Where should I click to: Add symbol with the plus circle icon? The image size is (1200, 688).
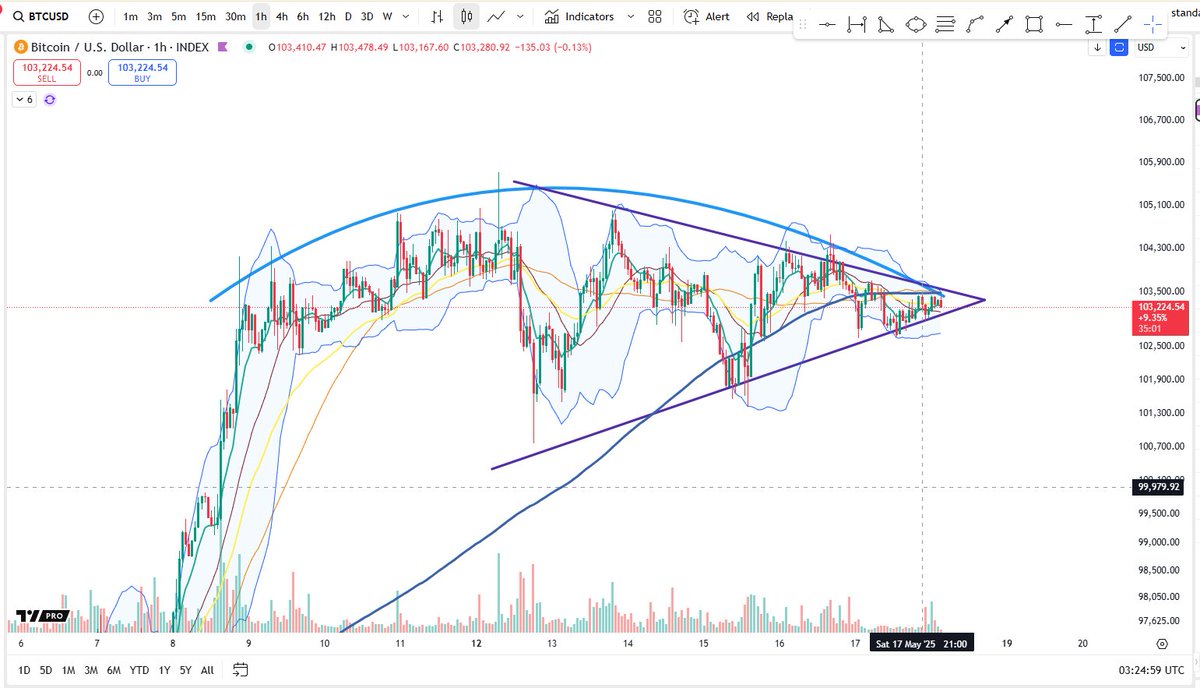click(95, 17)
